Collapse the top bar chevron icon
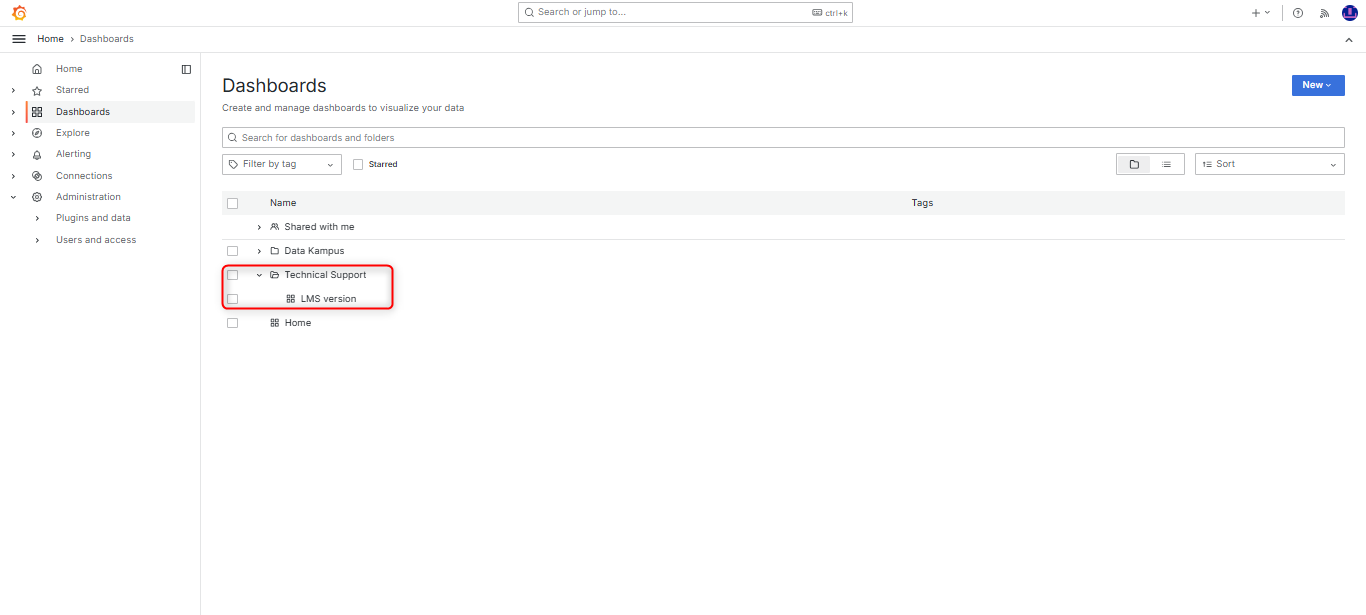This screenshot has height=615, width=1366. click(x=1348, y=39)
